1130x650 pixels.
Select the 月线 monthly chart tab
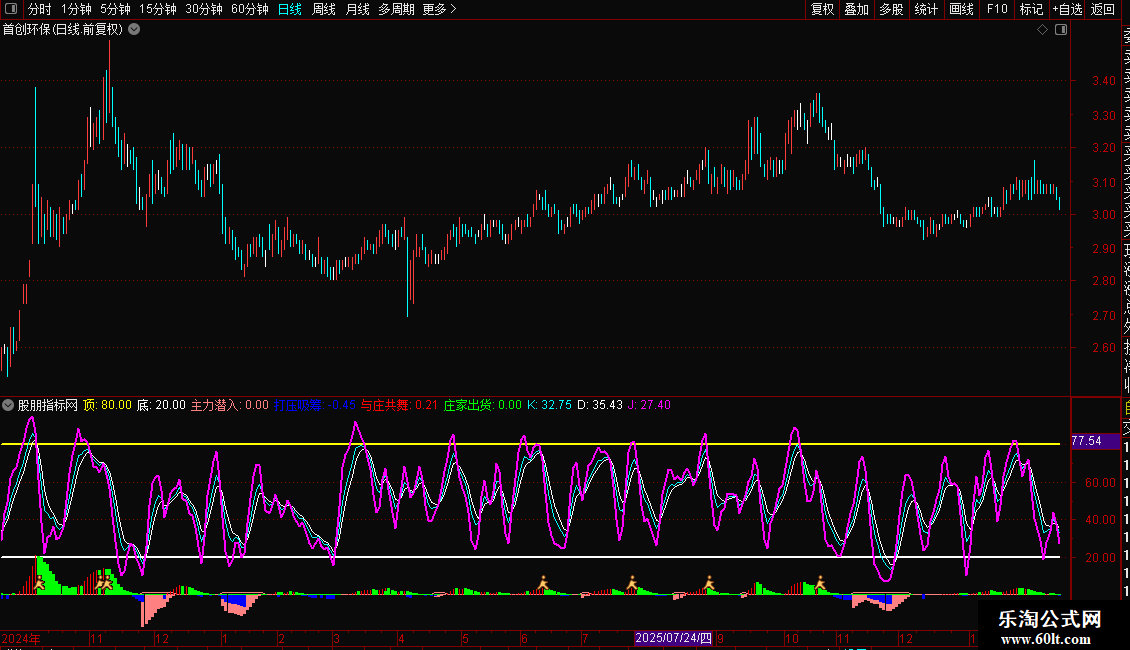pyautogui.click(x=356, y=9)
